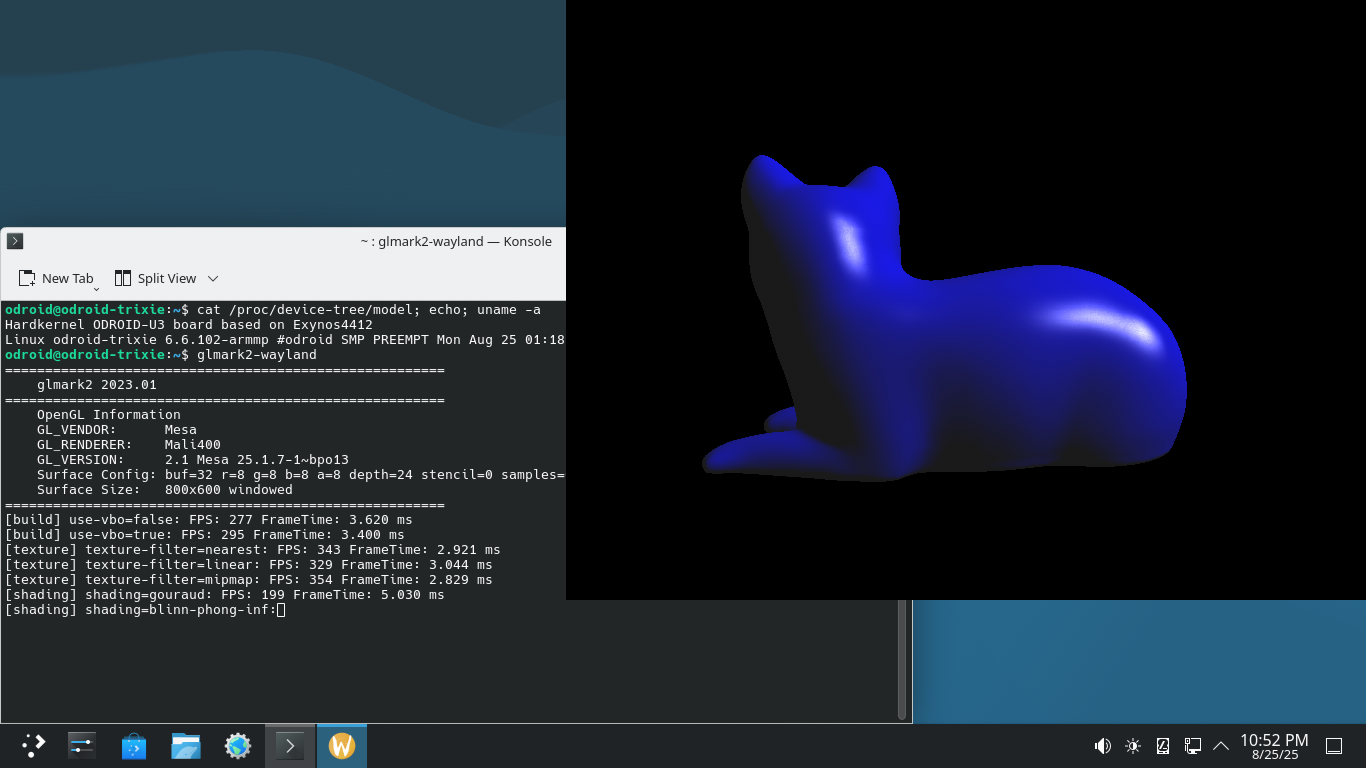This screenshot has width=1366, height=768.
Task: Open the Dolphin file manager
Action: (186, 746)
